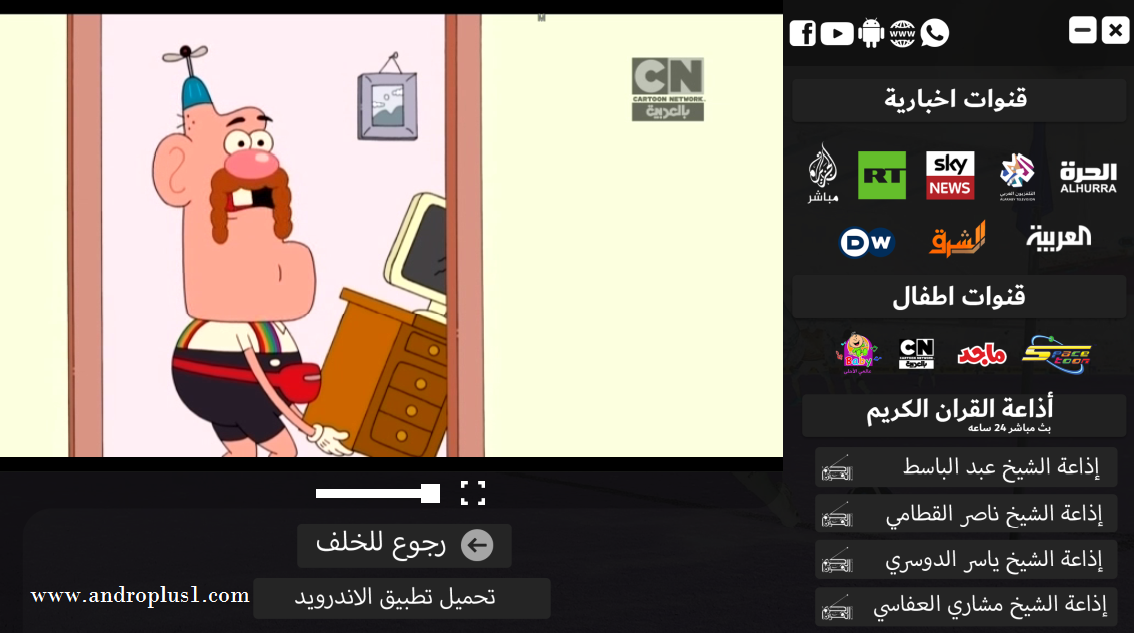1137x638 pixels.
Task: Select the Spacetoon kids channel logo
Action: pyautogui.click(x=1057, y=354)
